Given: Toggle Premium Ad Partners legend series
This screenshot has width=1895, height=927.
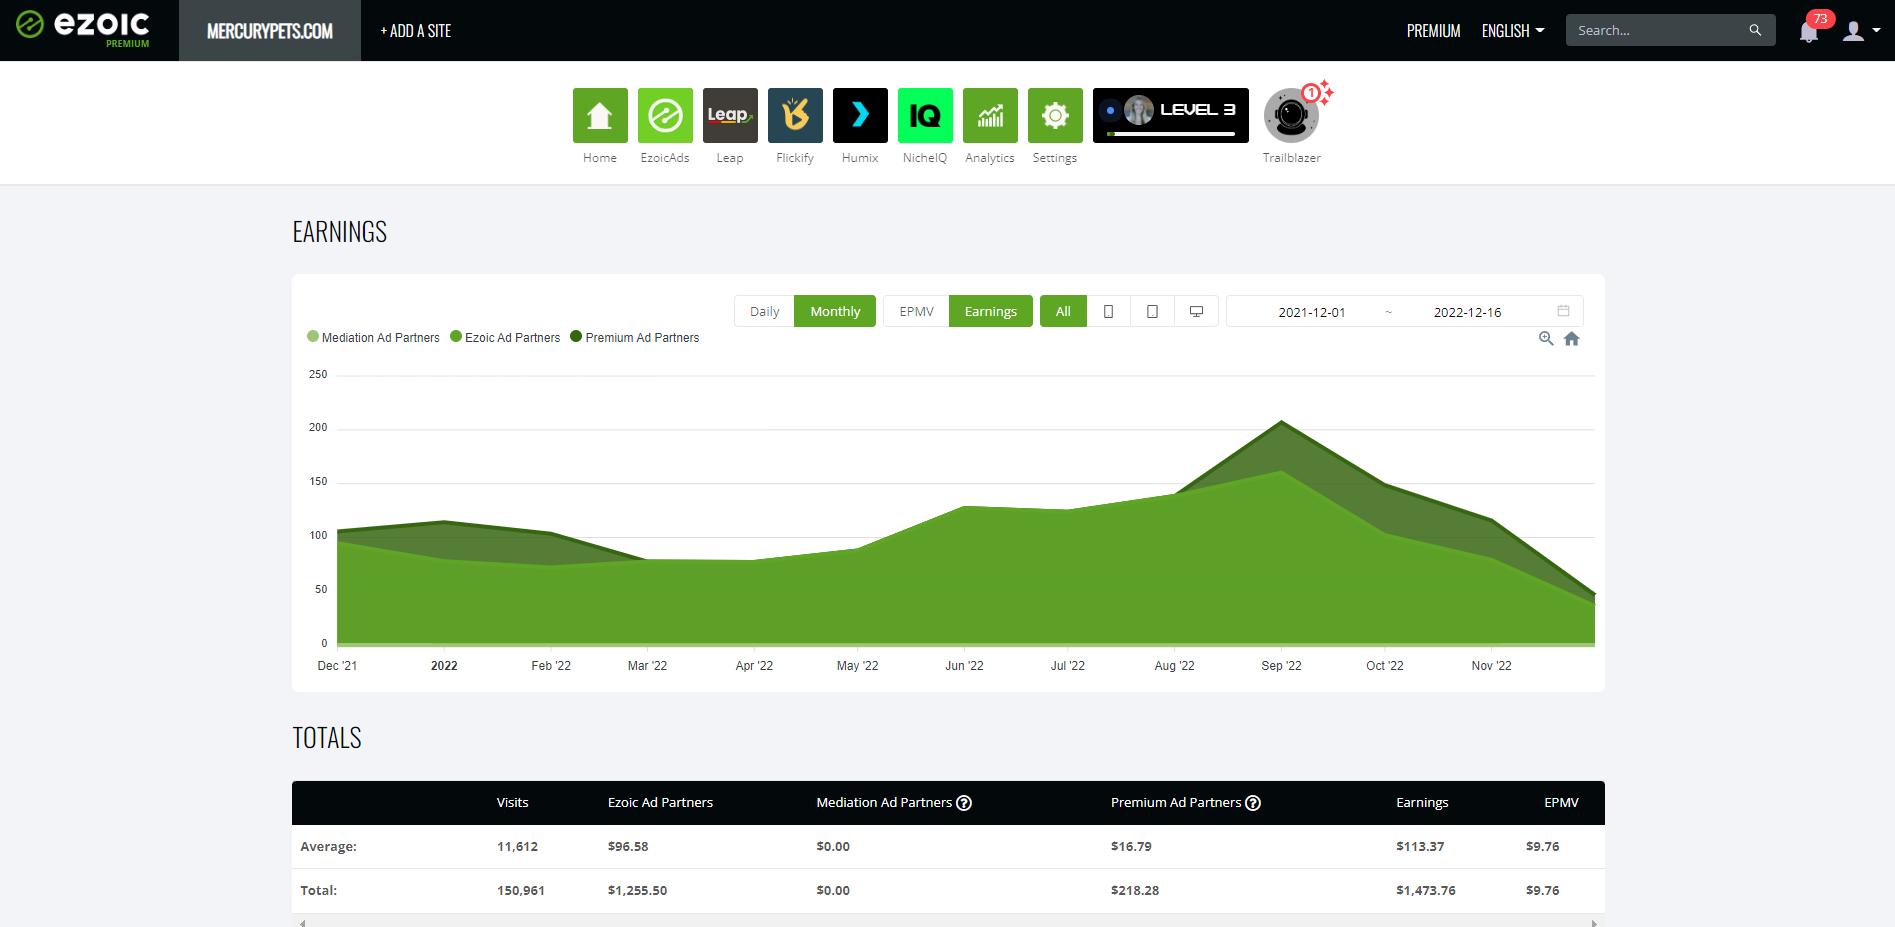Looking at the screenshot, I should [x=635, y=338].
